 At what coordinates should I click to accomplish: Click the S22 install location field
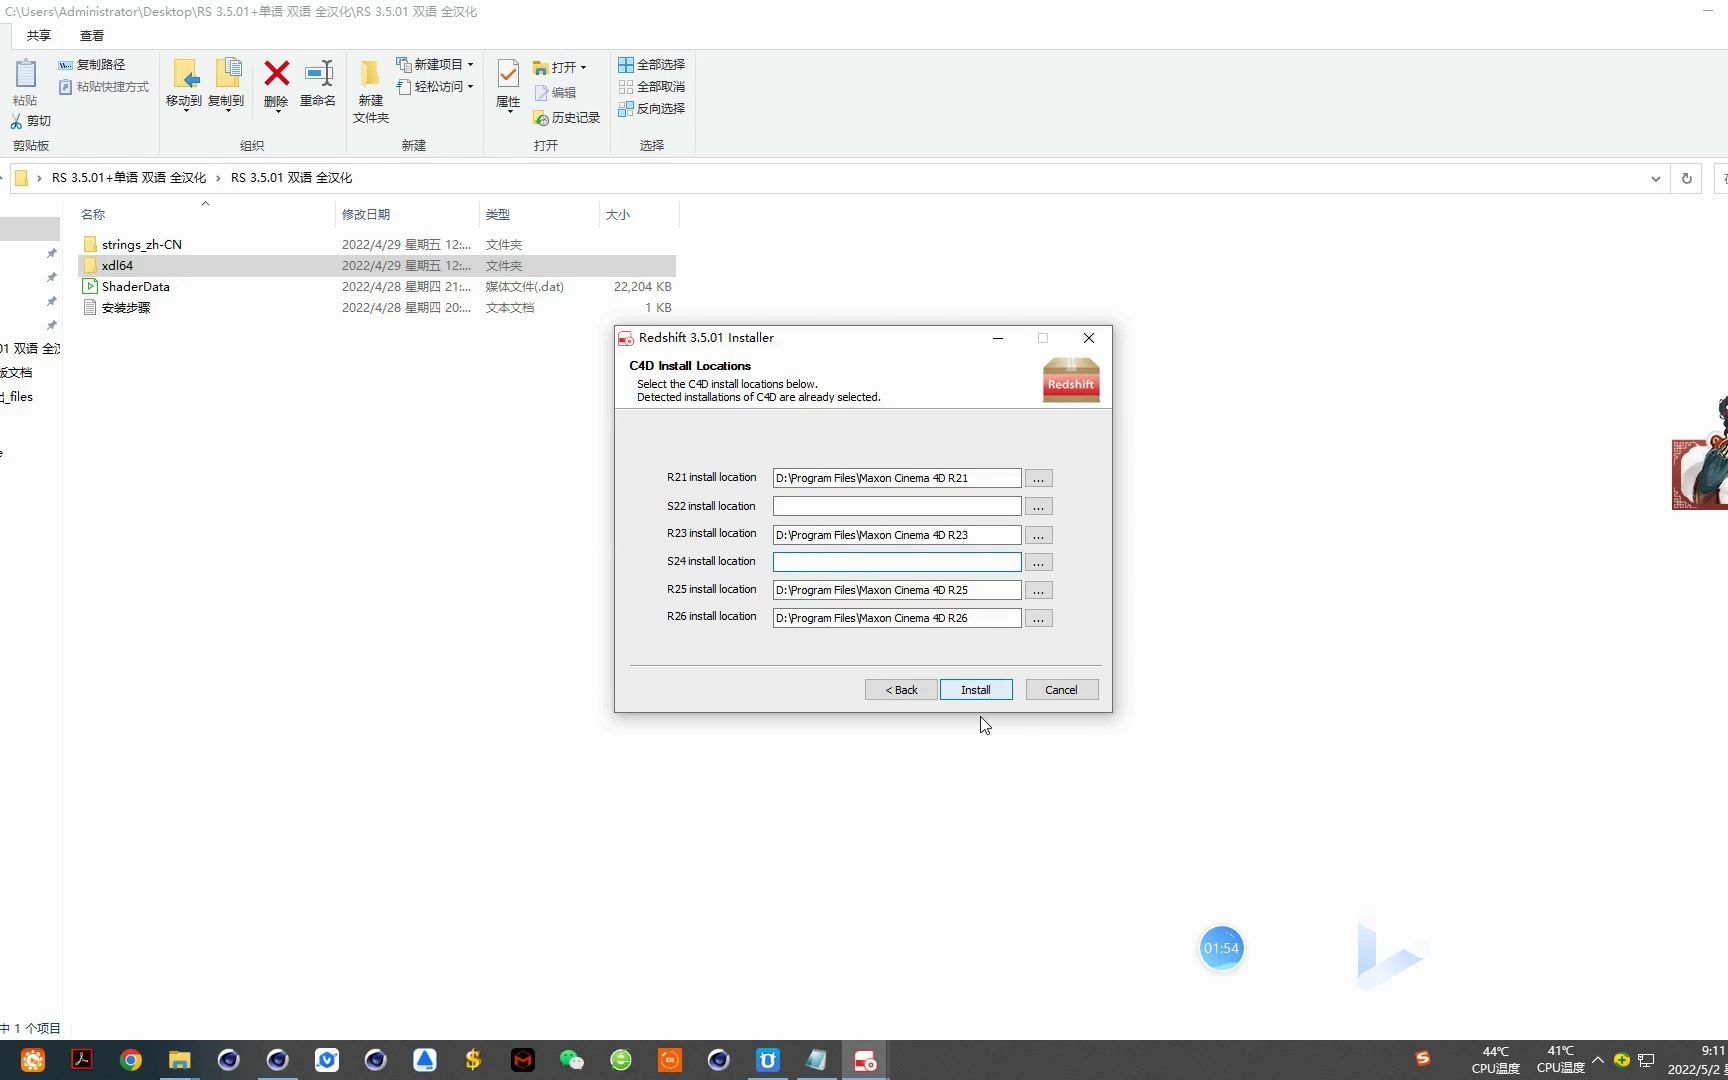point(897,506)
